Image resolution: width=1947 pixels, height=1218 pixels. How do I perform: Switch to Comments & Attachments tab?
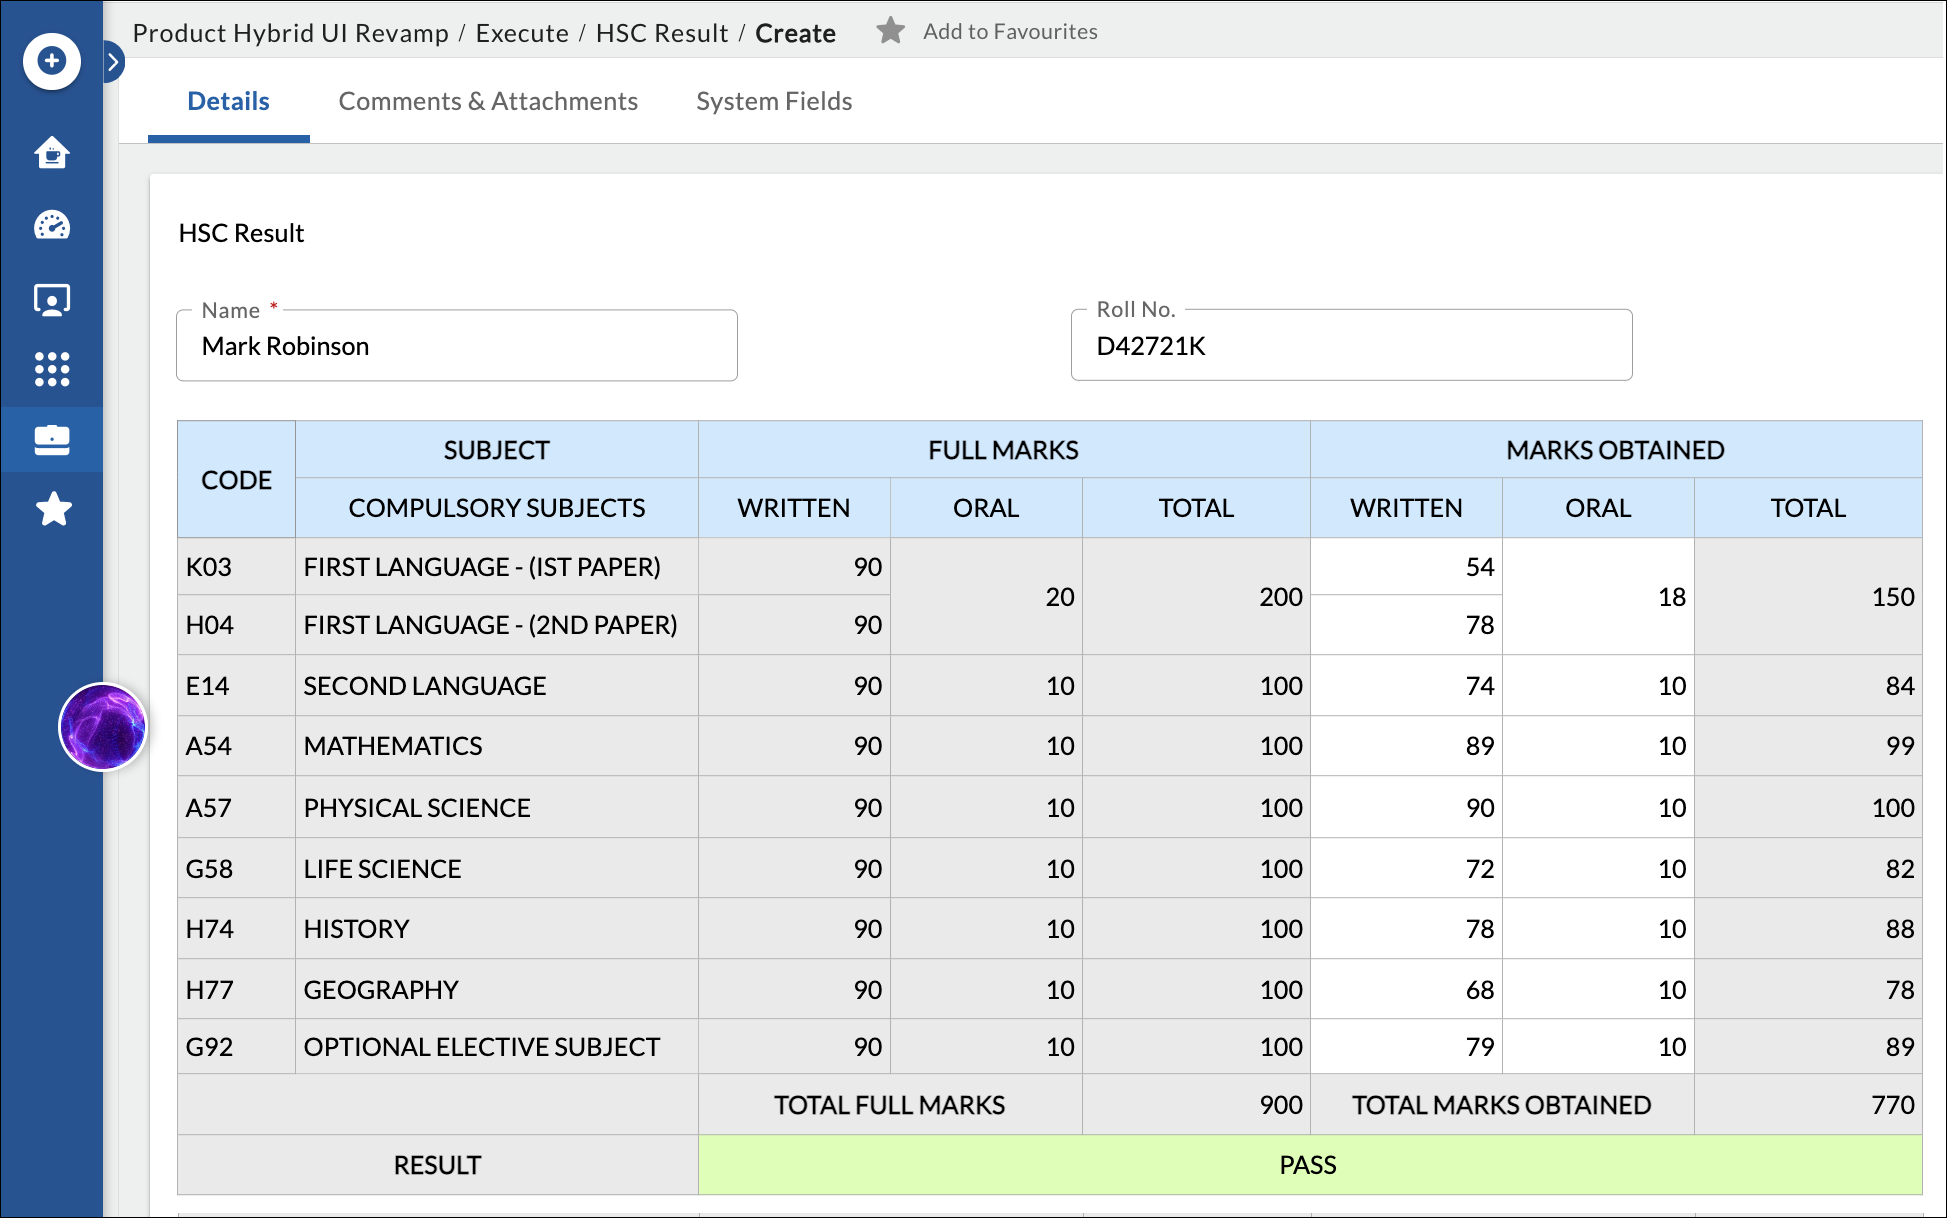tap(488, 100)
